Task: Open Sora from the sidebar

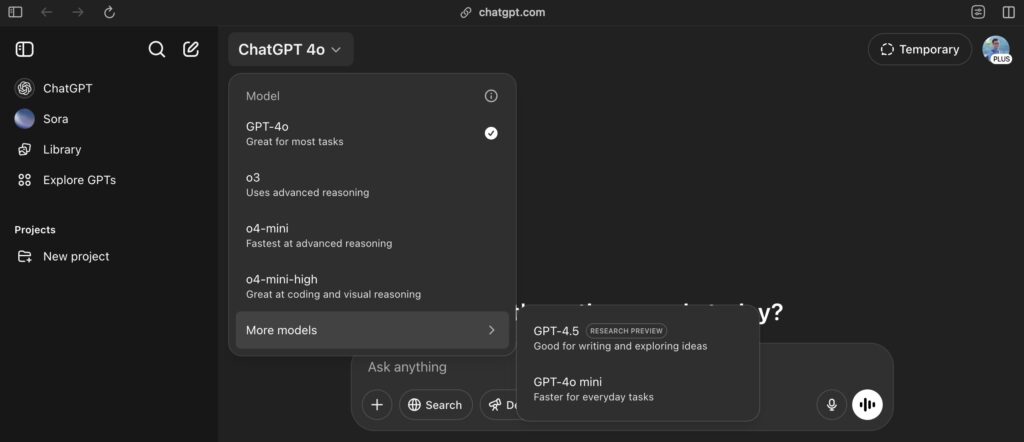Action: pyautogui.click(x=109, y=119)
